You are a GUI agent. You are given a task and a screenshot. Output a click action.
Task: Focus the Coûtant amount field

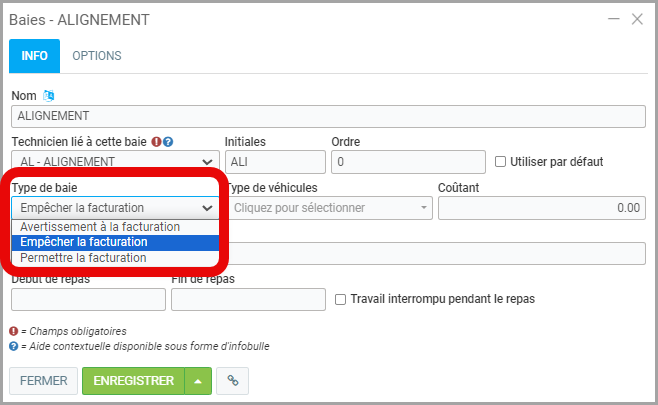pyautogui.click(x=541, y=208)
